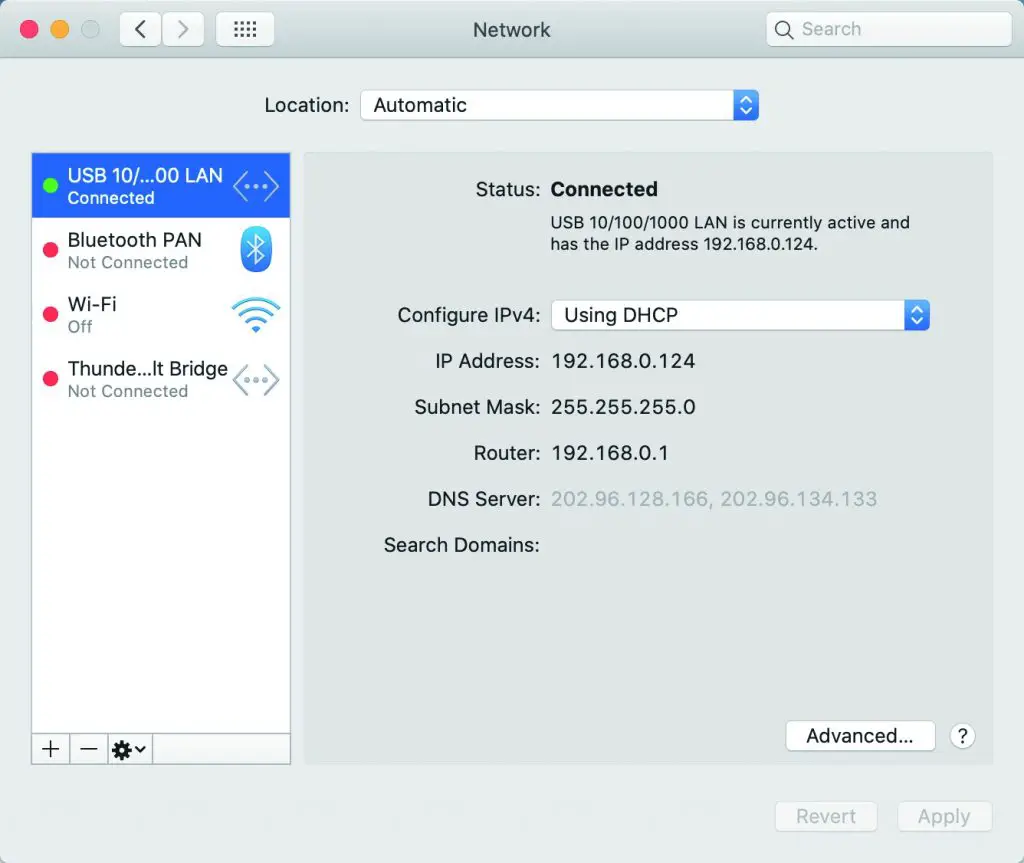This screenshot has height=863, width=1024.
Task: Open Advanced network settings
Action: pos(860,736)
